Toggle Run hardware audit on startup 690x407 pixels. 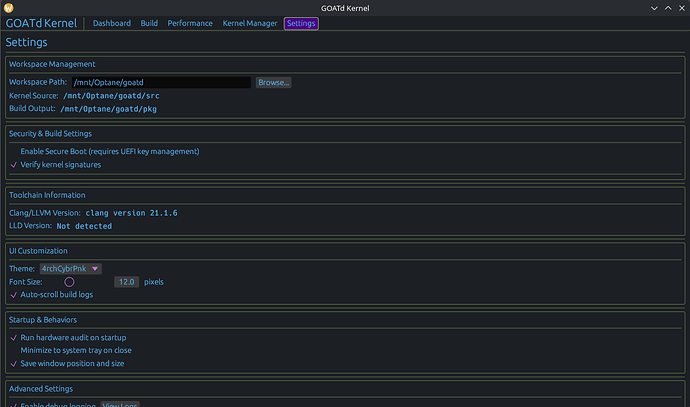coord(14,338)
